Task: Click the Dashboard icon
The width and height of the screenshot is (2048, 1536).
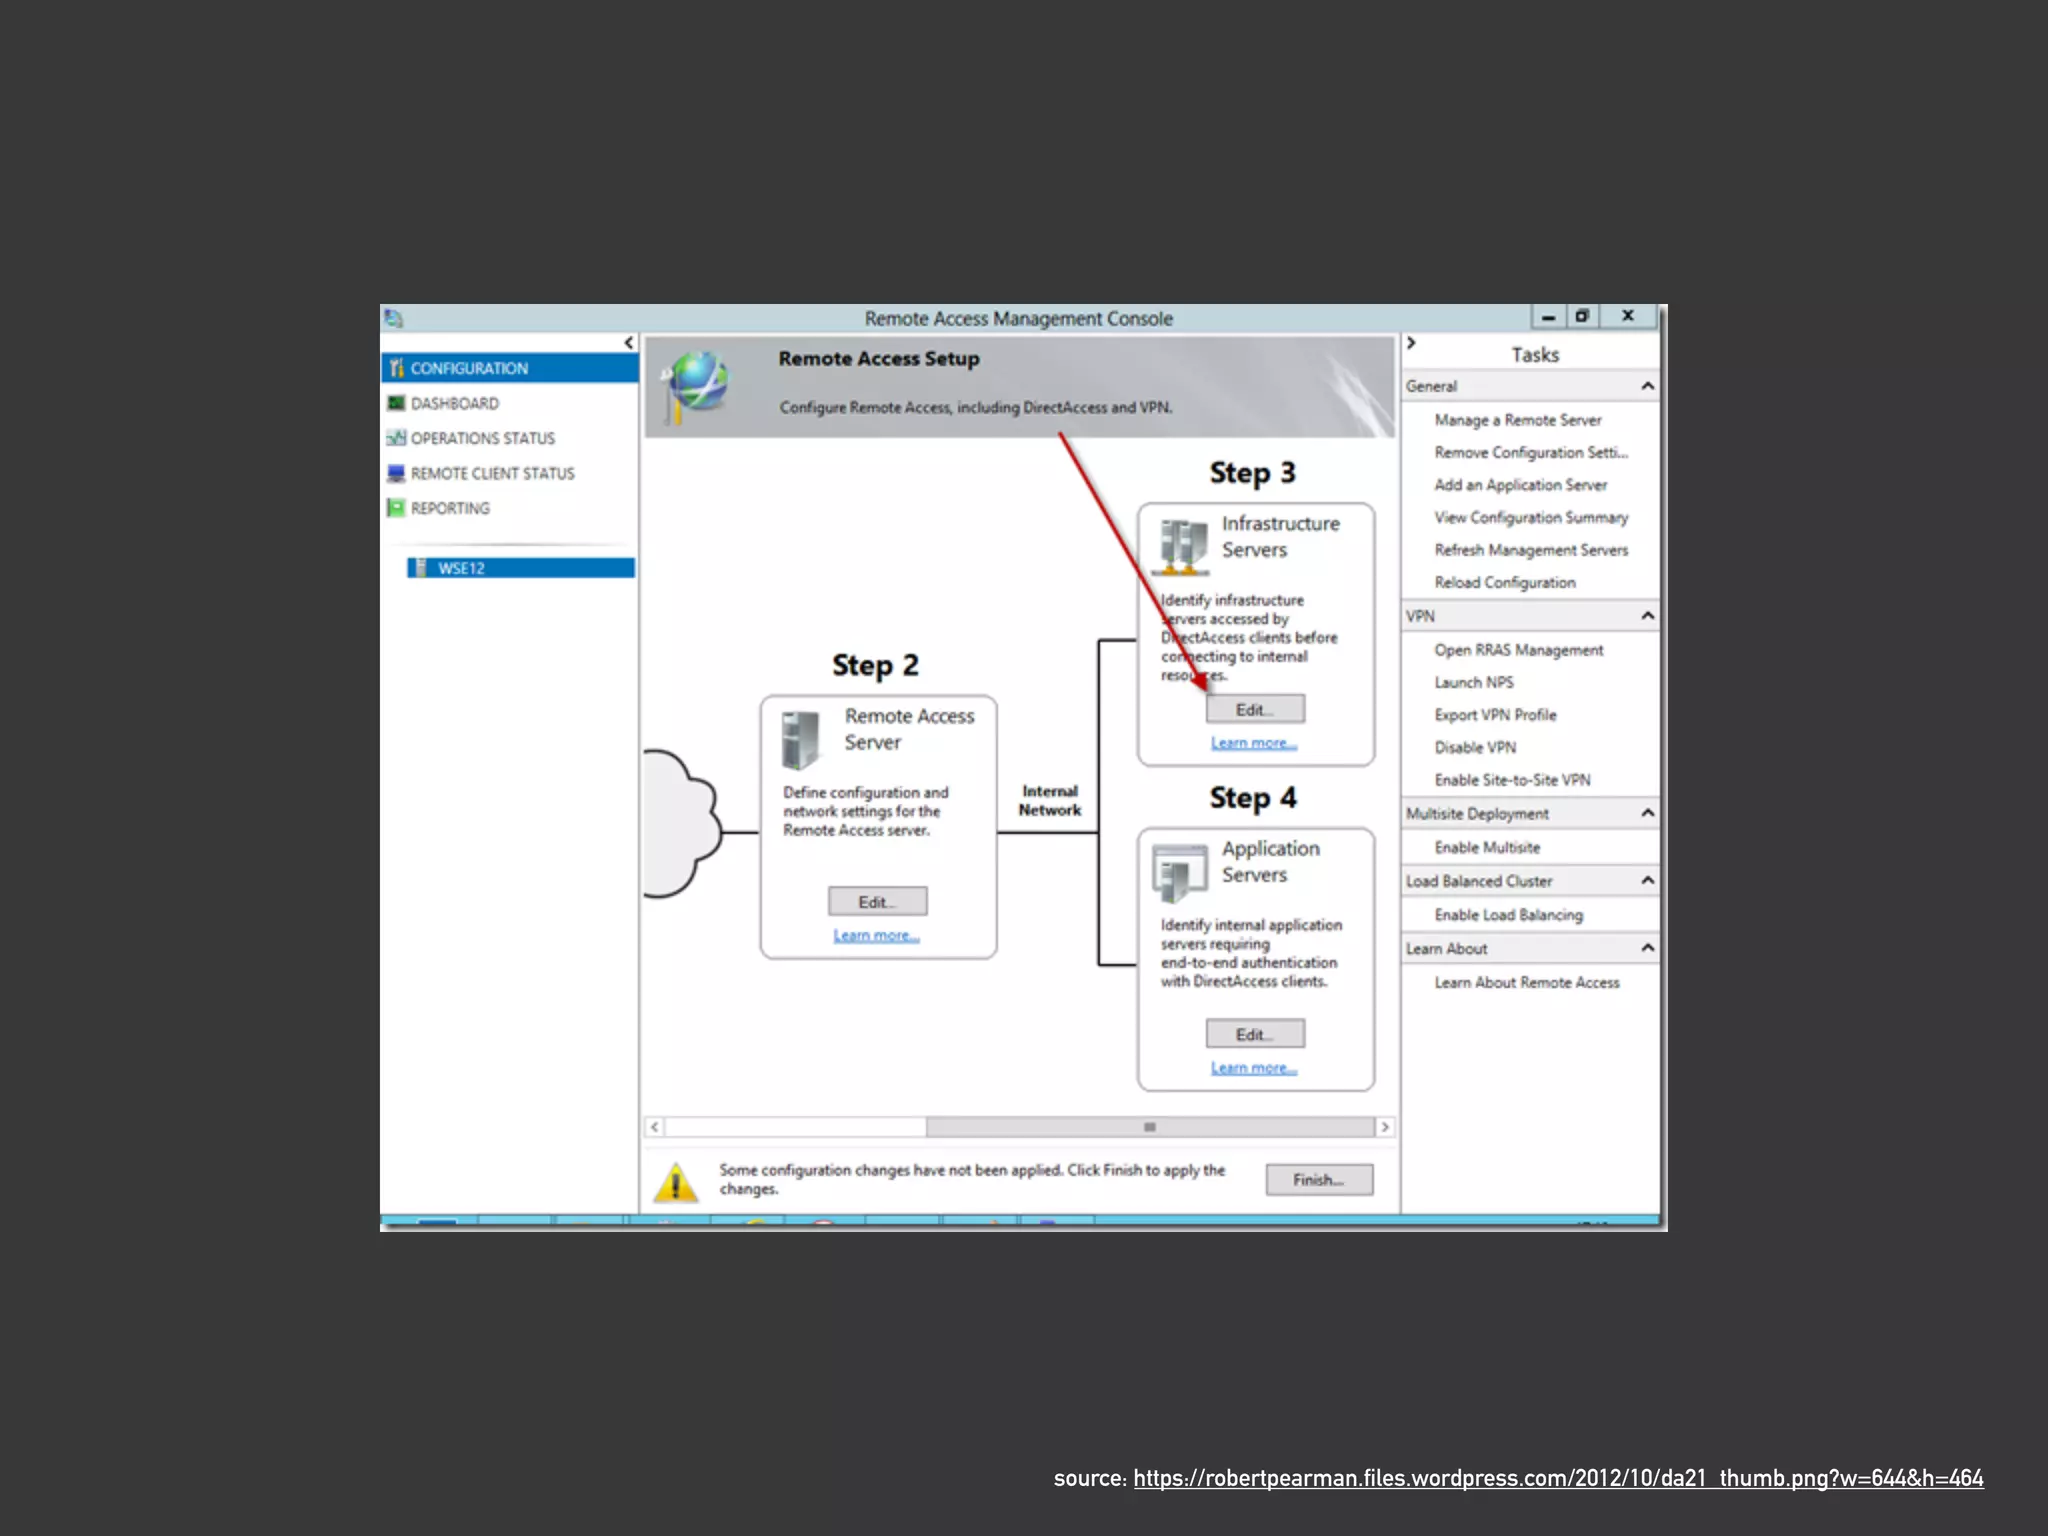Action: point(397,403)
